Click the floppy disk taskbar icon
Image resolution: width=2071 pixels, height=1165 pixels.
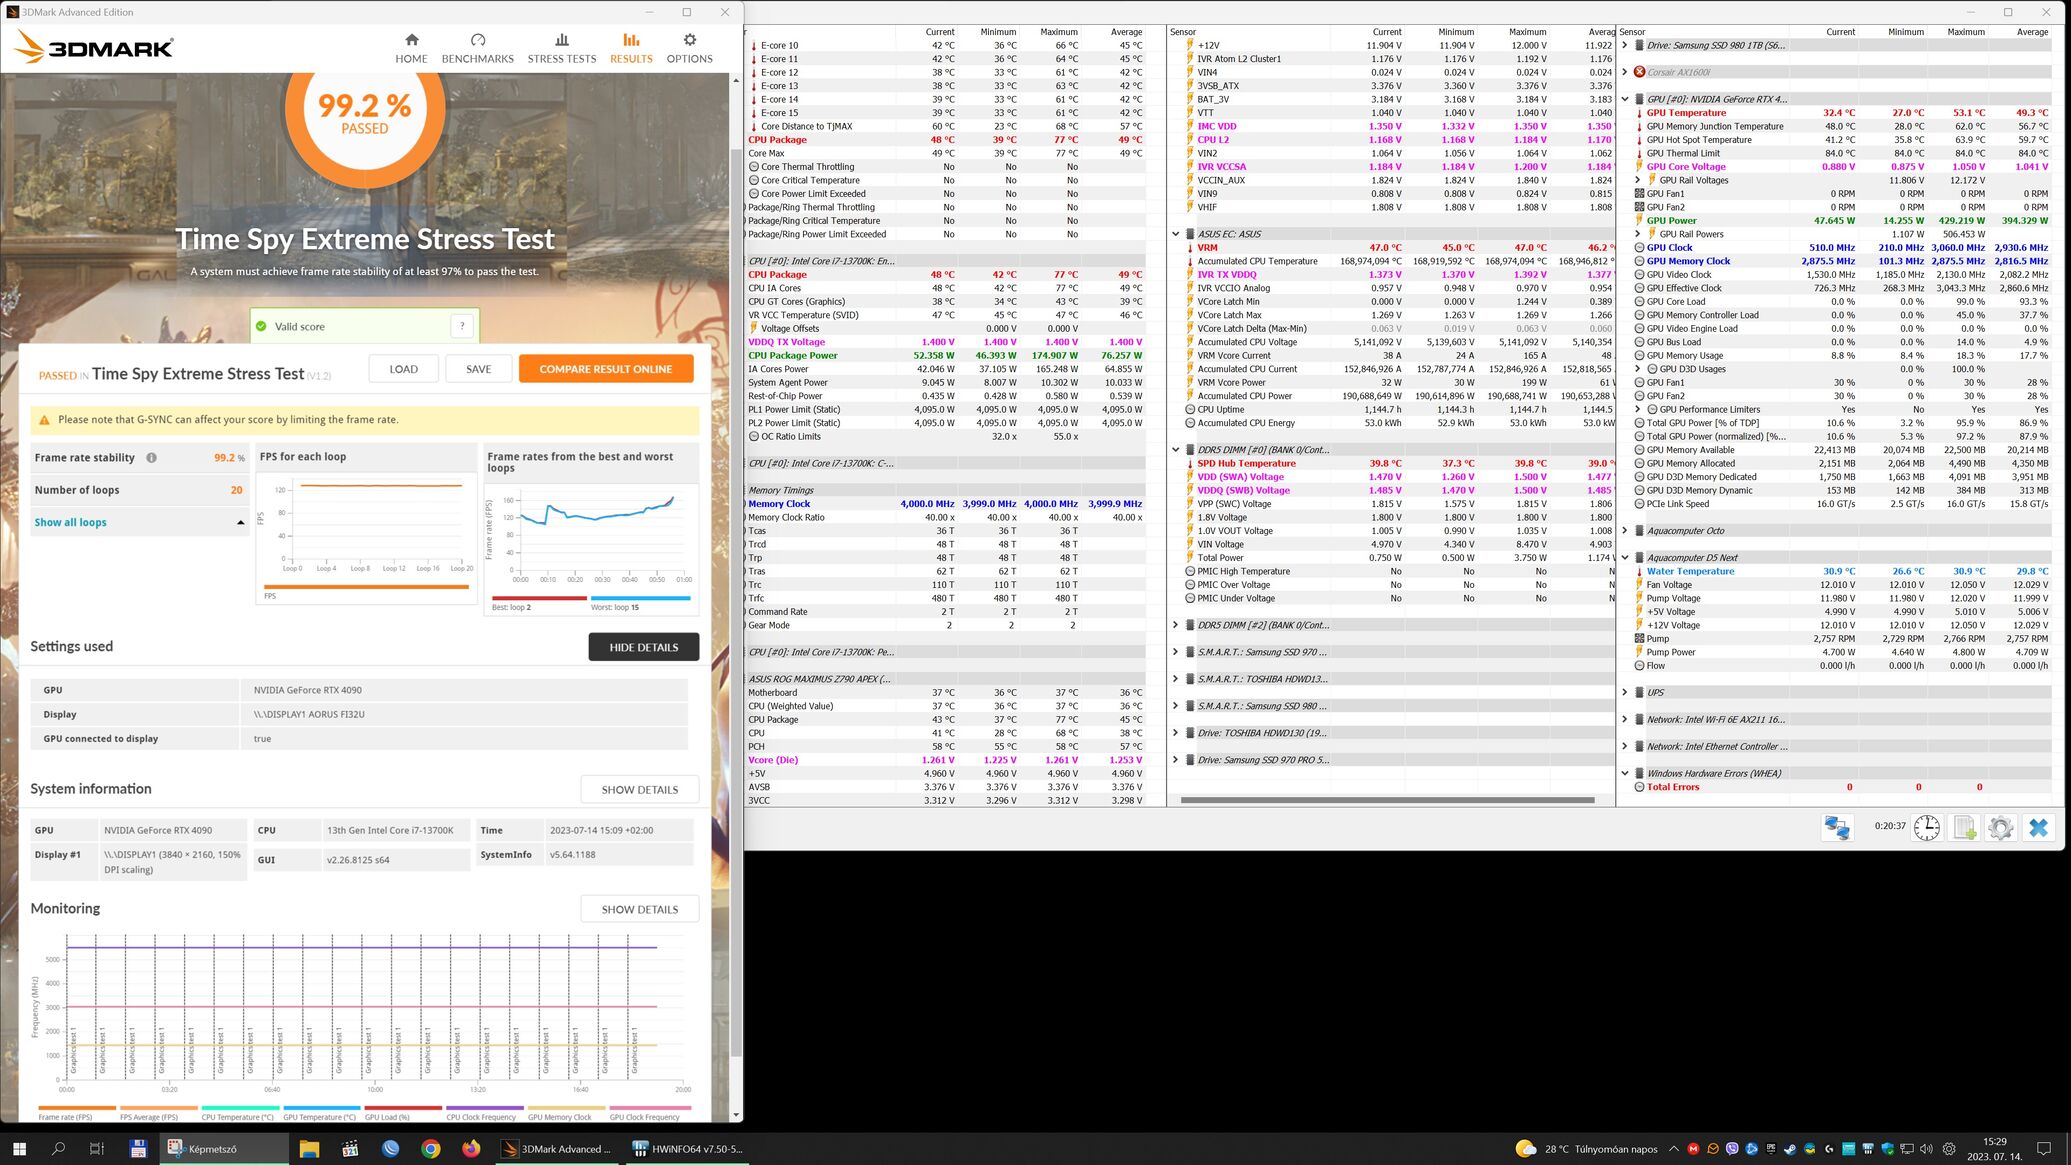[138, 1149]
